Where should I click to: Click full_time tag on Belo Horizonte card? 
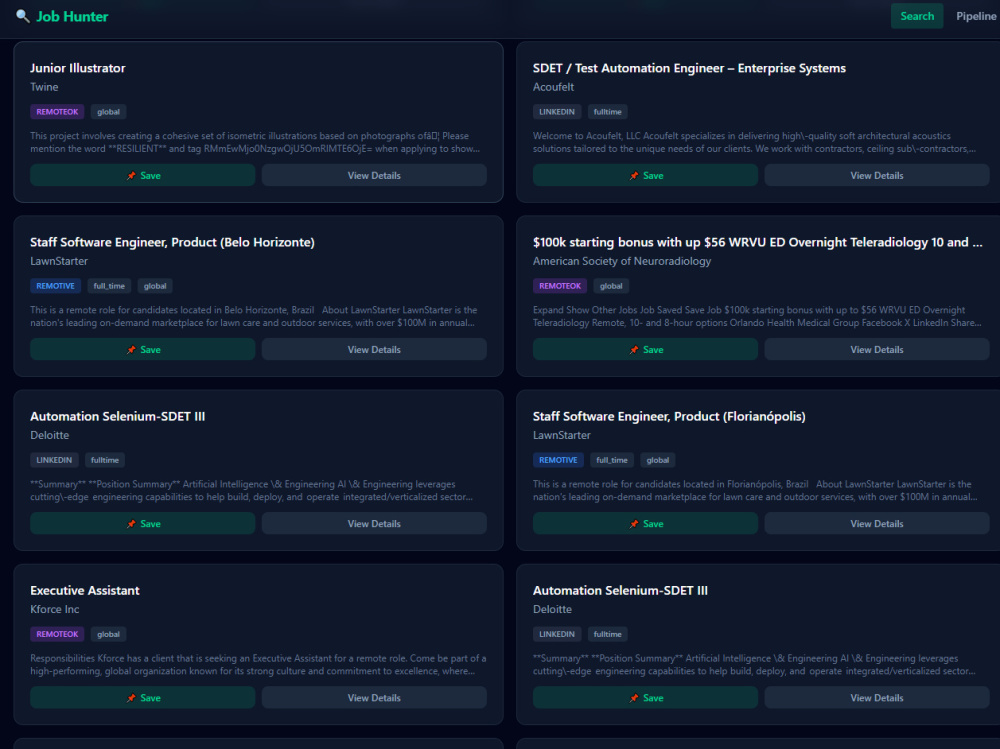(x=109, y=286)
